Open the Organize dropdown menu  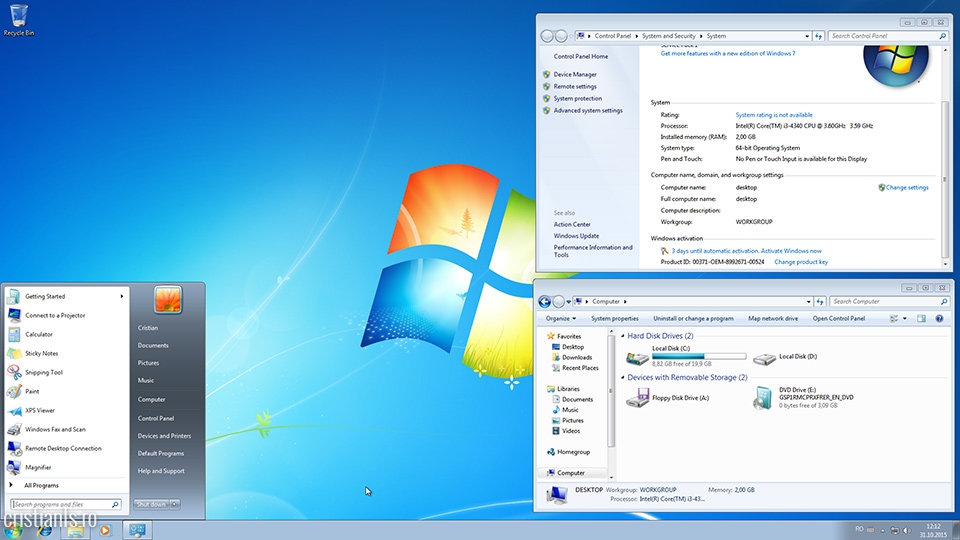(561, 318)
